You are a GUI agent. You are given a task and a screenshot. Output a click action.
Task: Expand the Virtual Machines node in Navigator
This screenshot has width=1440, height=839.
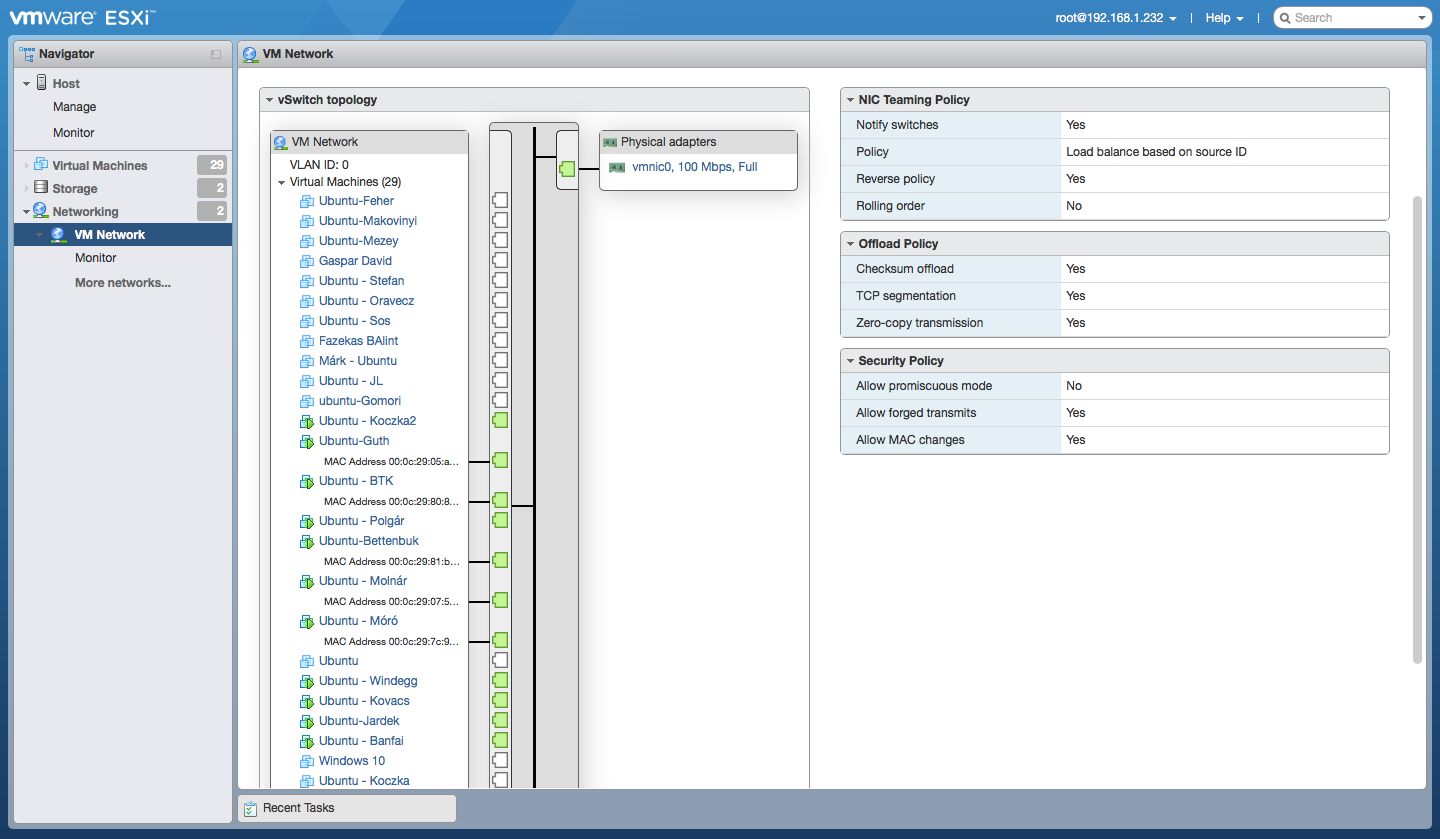pos(27,166)
